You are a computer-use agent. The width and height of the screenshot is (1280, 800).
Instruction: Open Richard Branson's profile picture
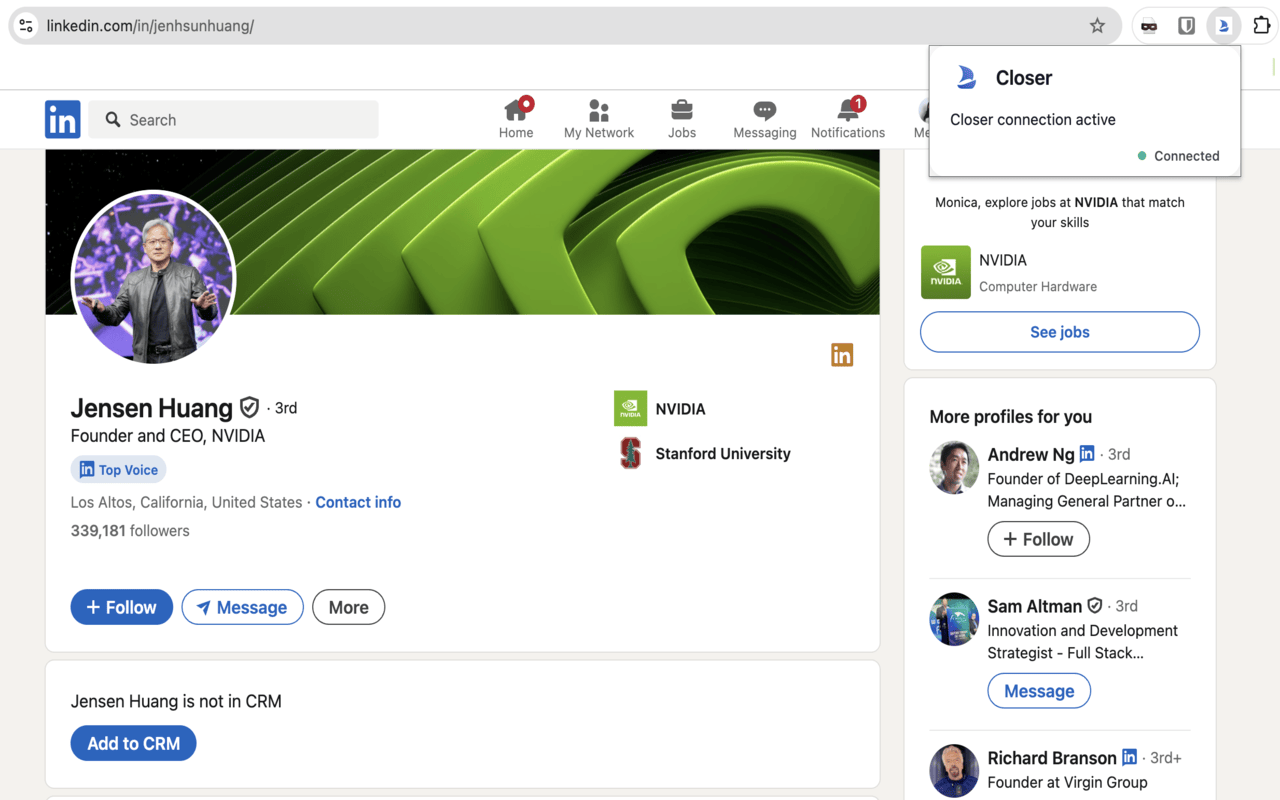[x=954, y=770]
